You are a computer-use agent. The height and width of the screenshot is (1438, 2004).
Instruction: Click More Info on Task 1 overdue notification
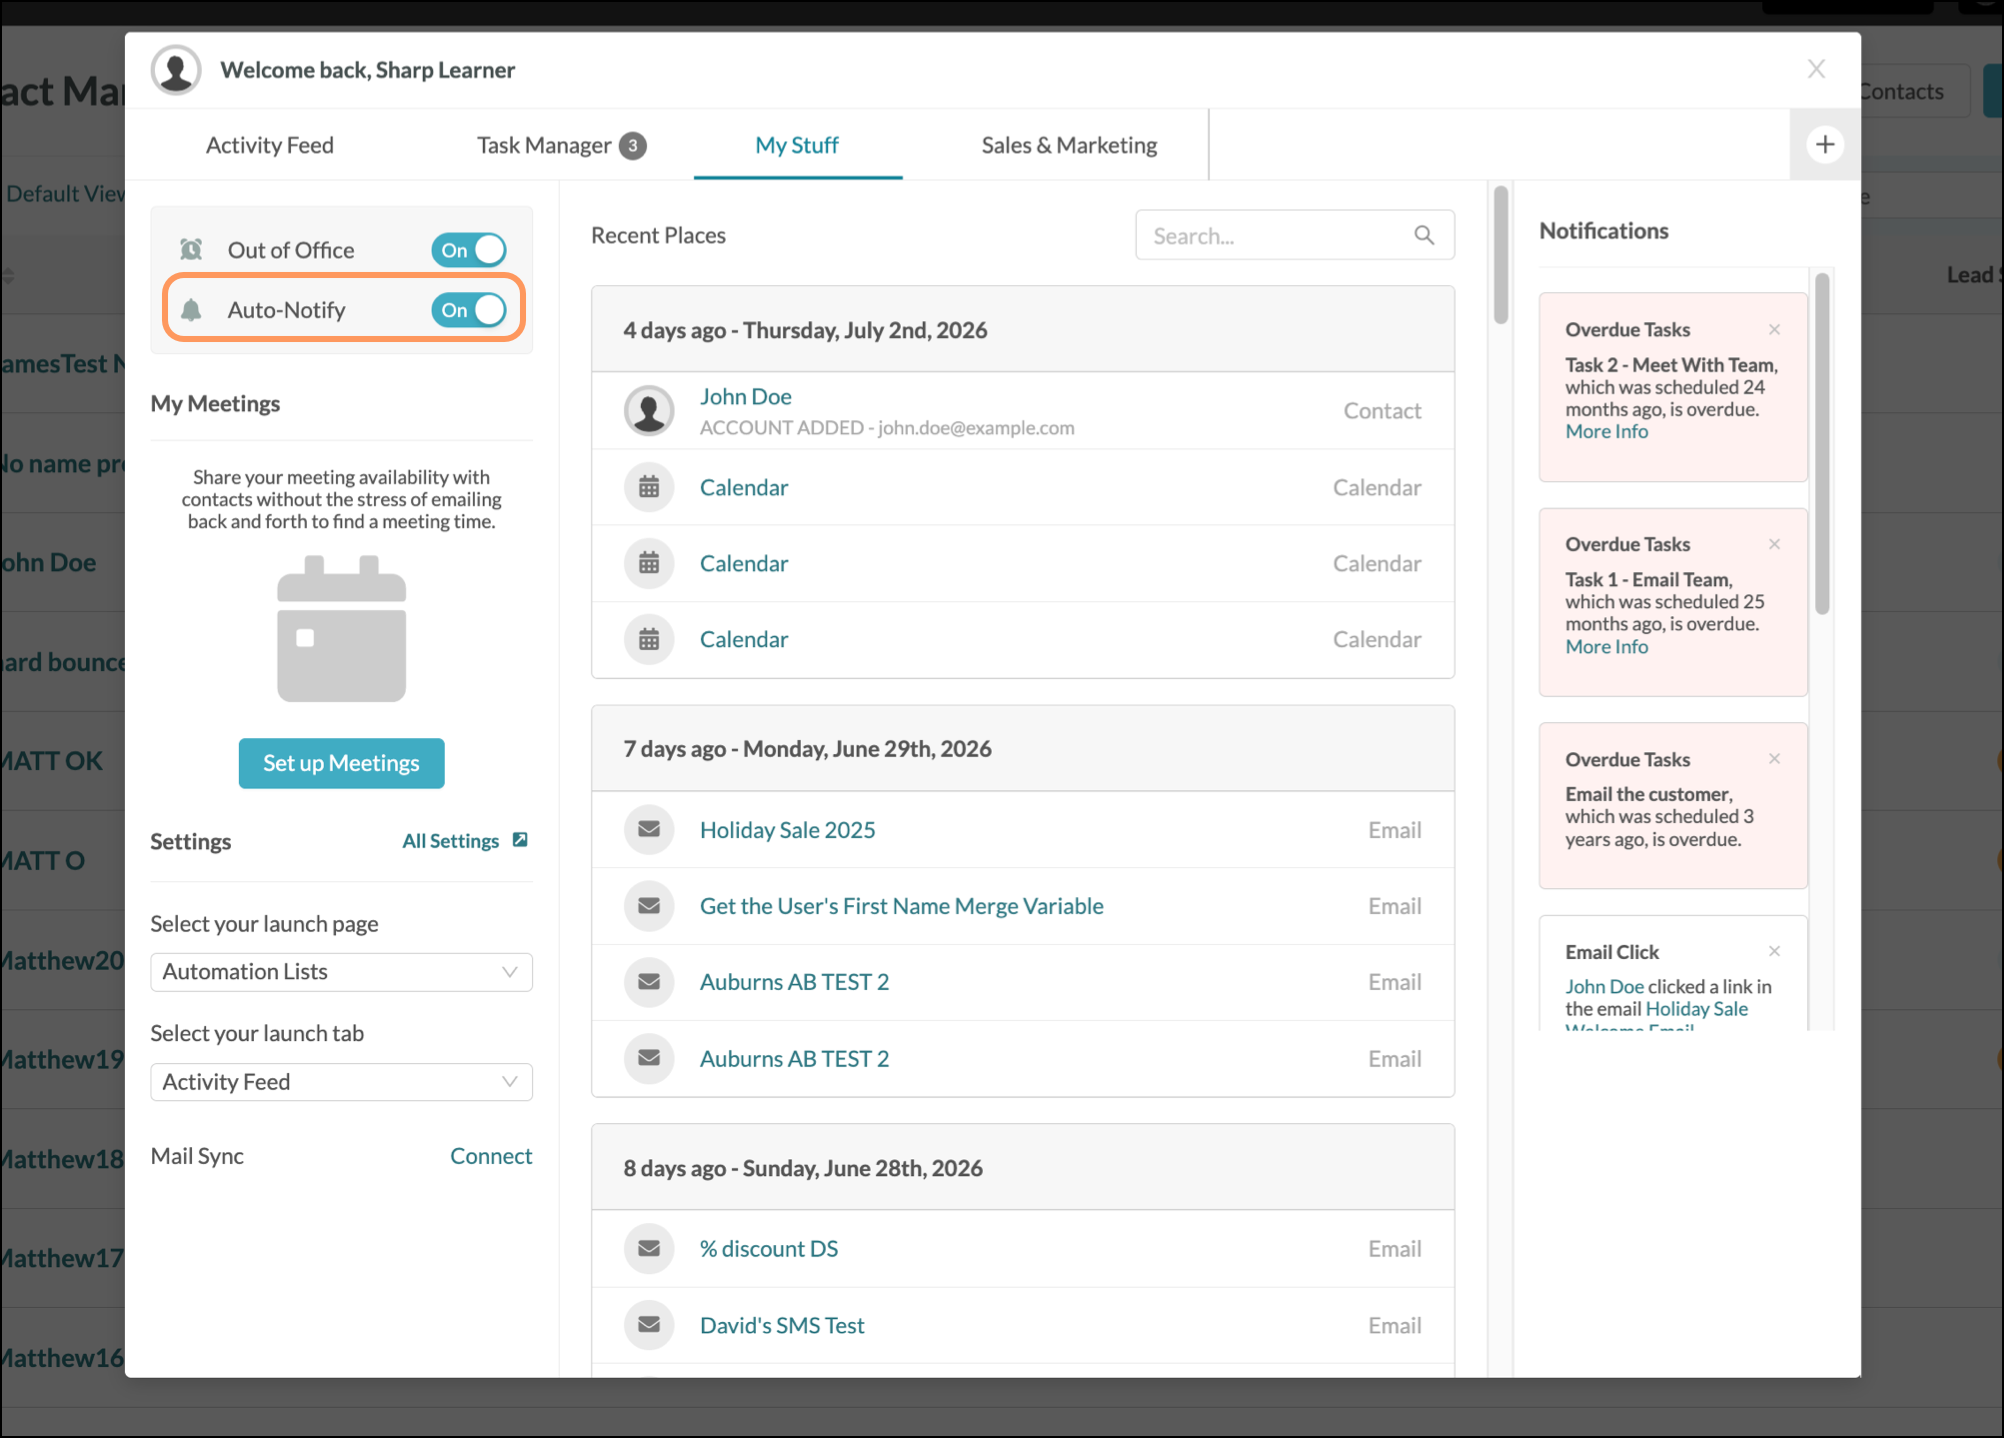coord(1606,646)
